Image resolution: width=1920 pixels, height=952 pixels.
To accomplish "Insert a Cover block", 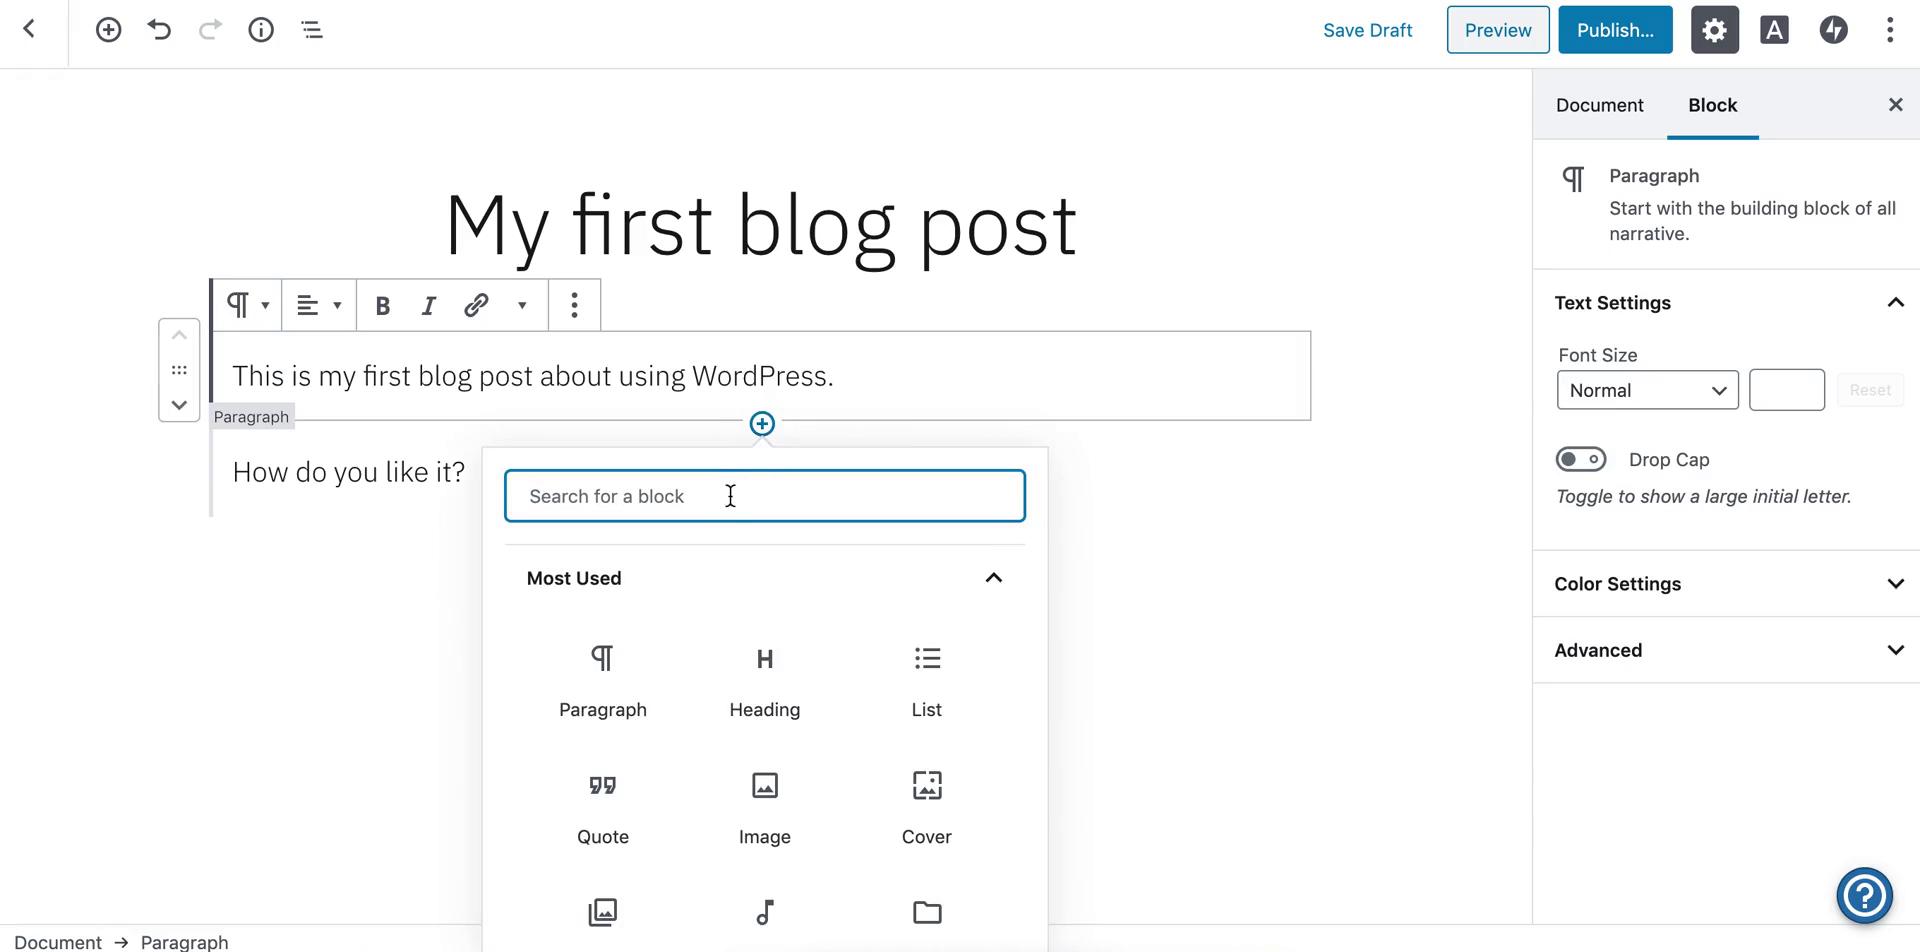I will pyautogui.click(x=926, y=807).
